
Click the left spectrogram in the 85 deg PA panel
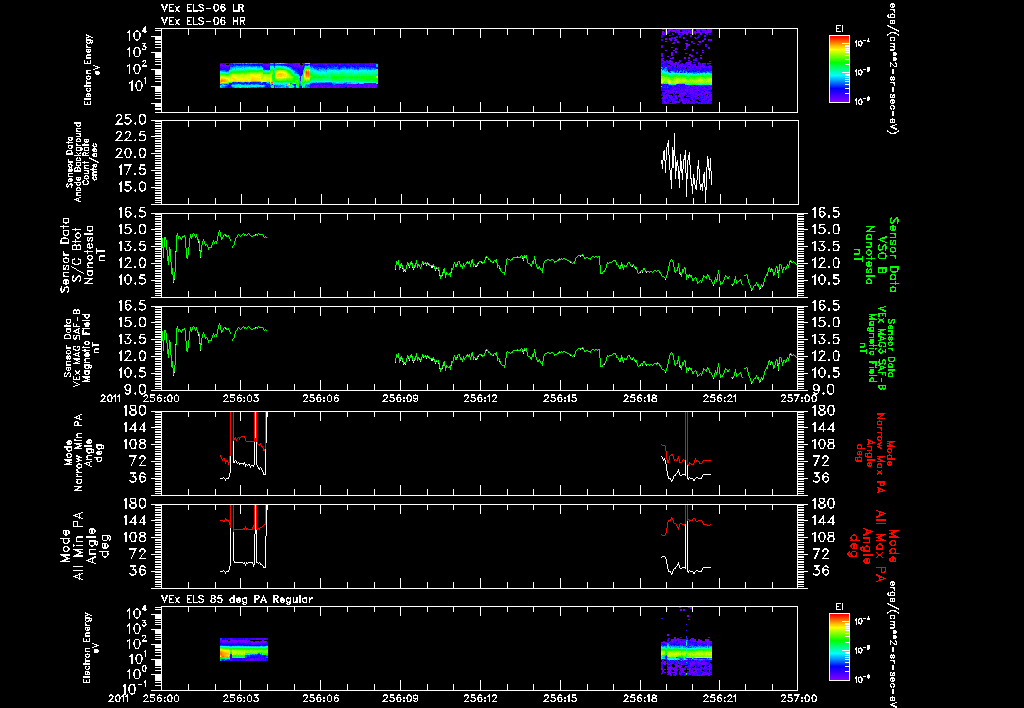coord(244,650)
